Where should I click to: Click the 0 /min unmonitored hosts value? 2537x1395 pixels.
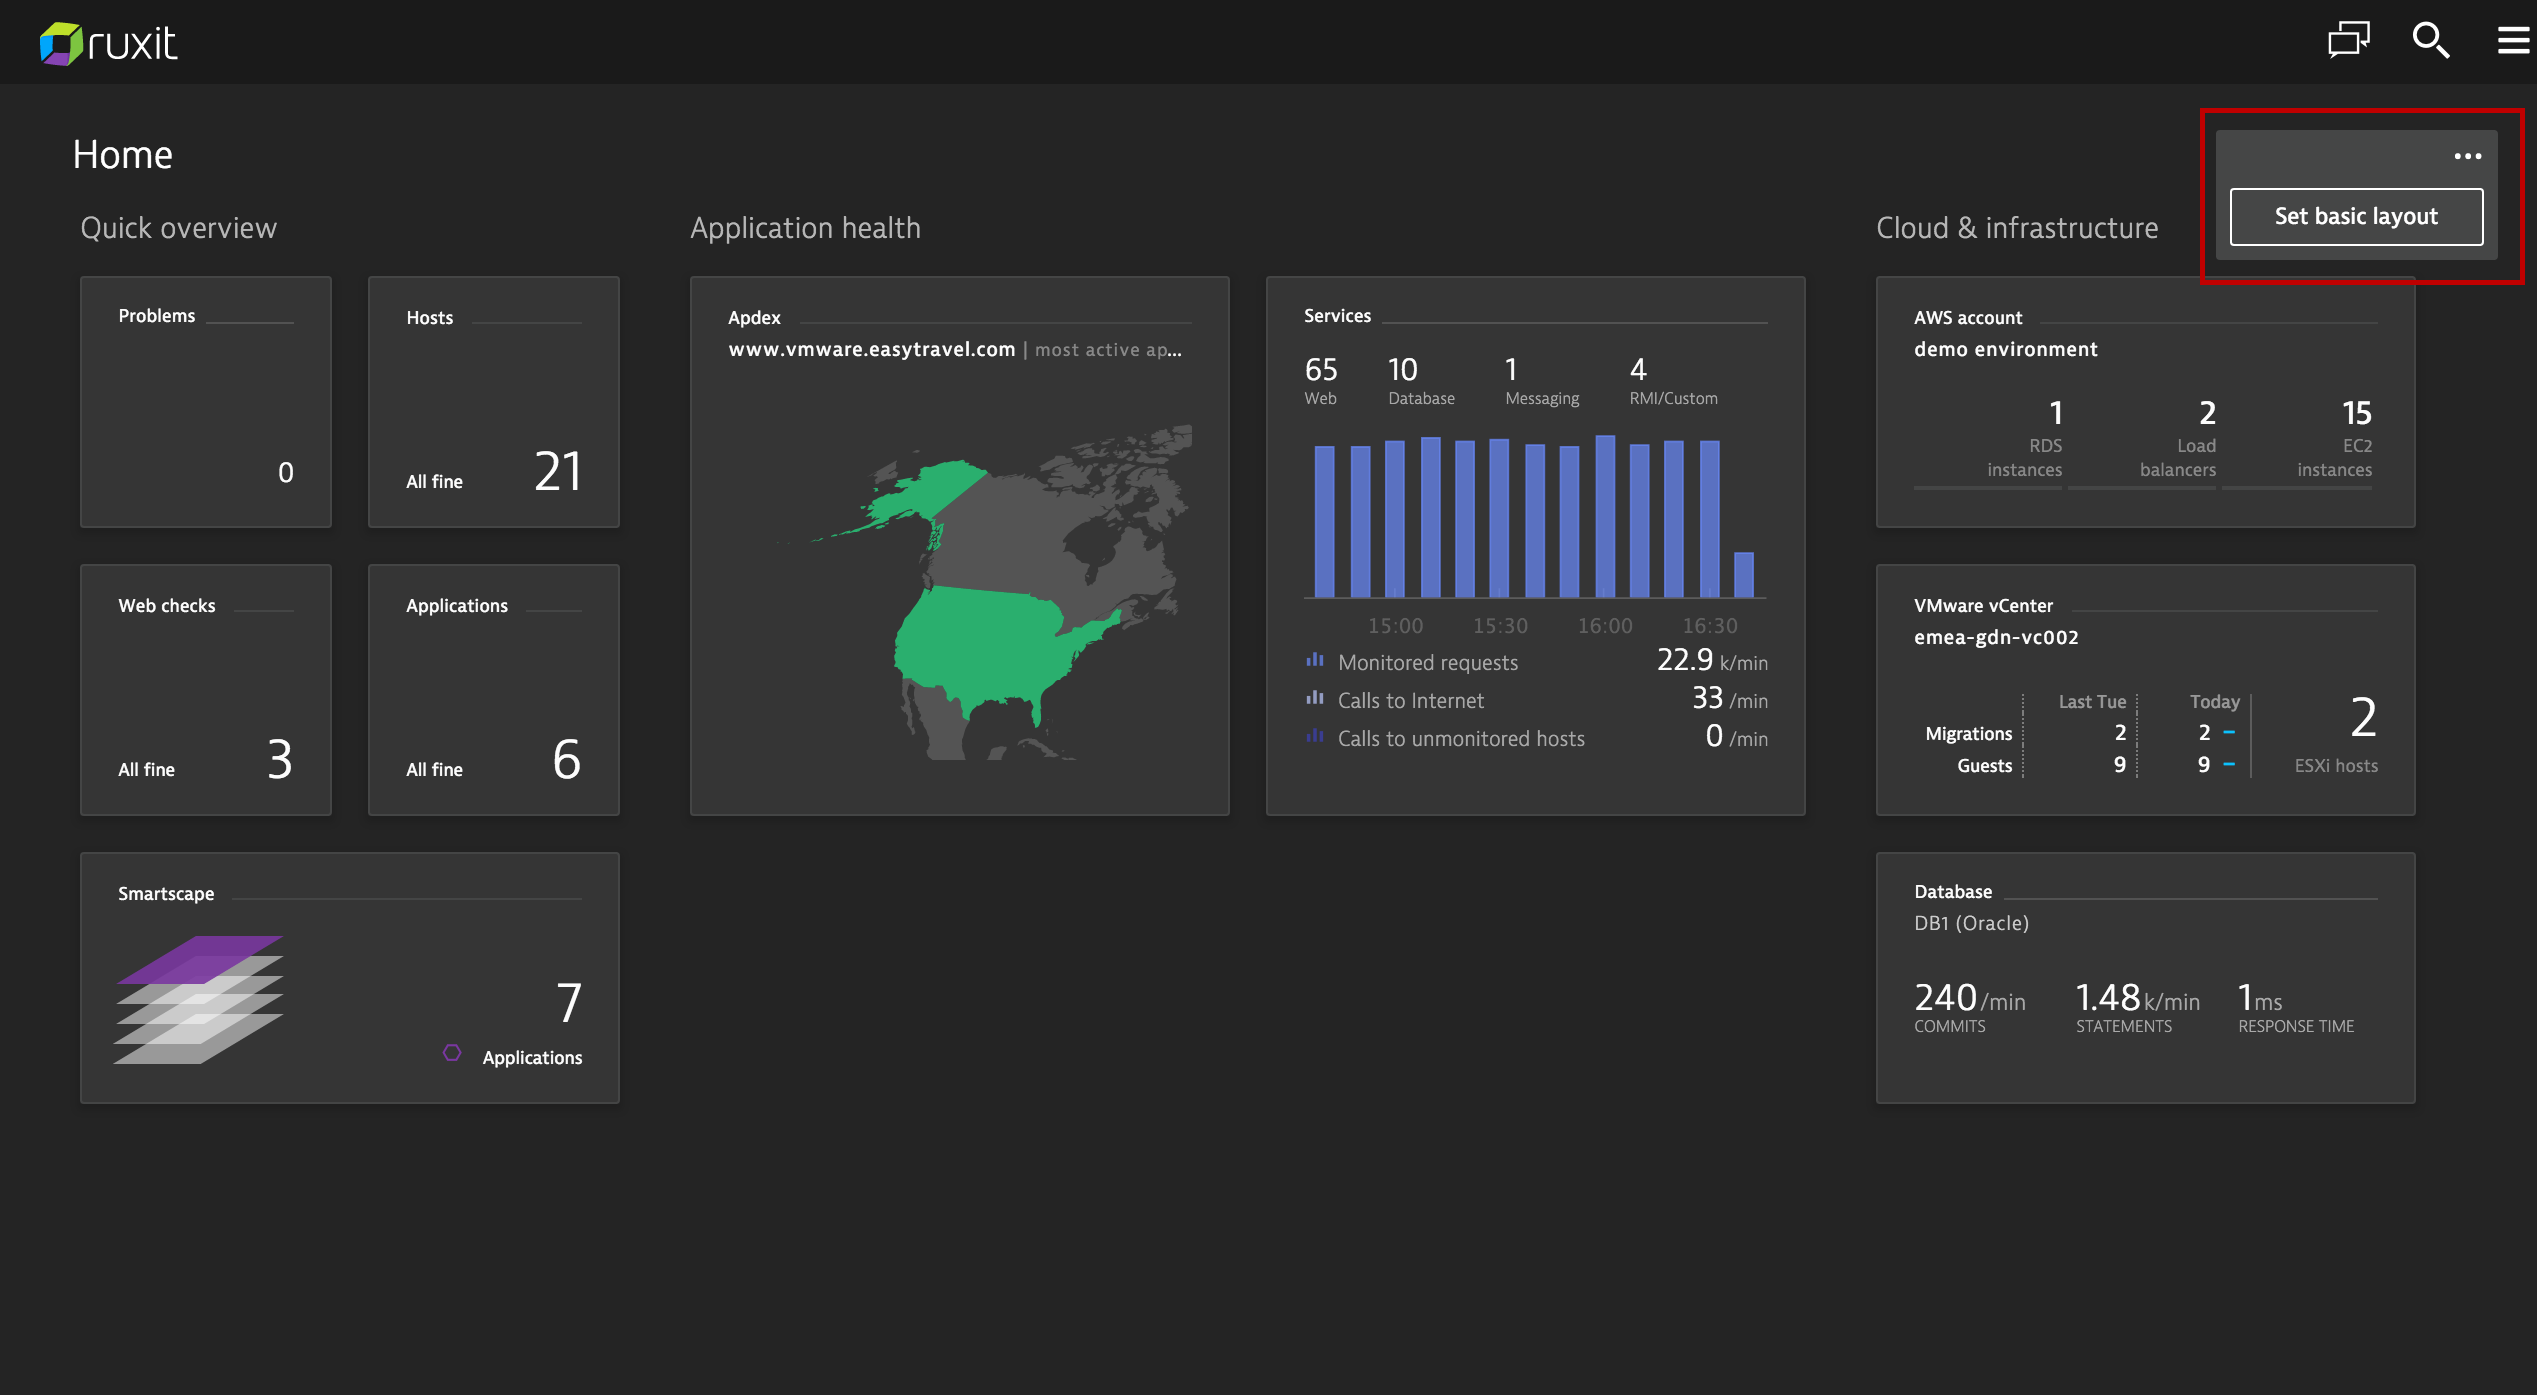1736,736
